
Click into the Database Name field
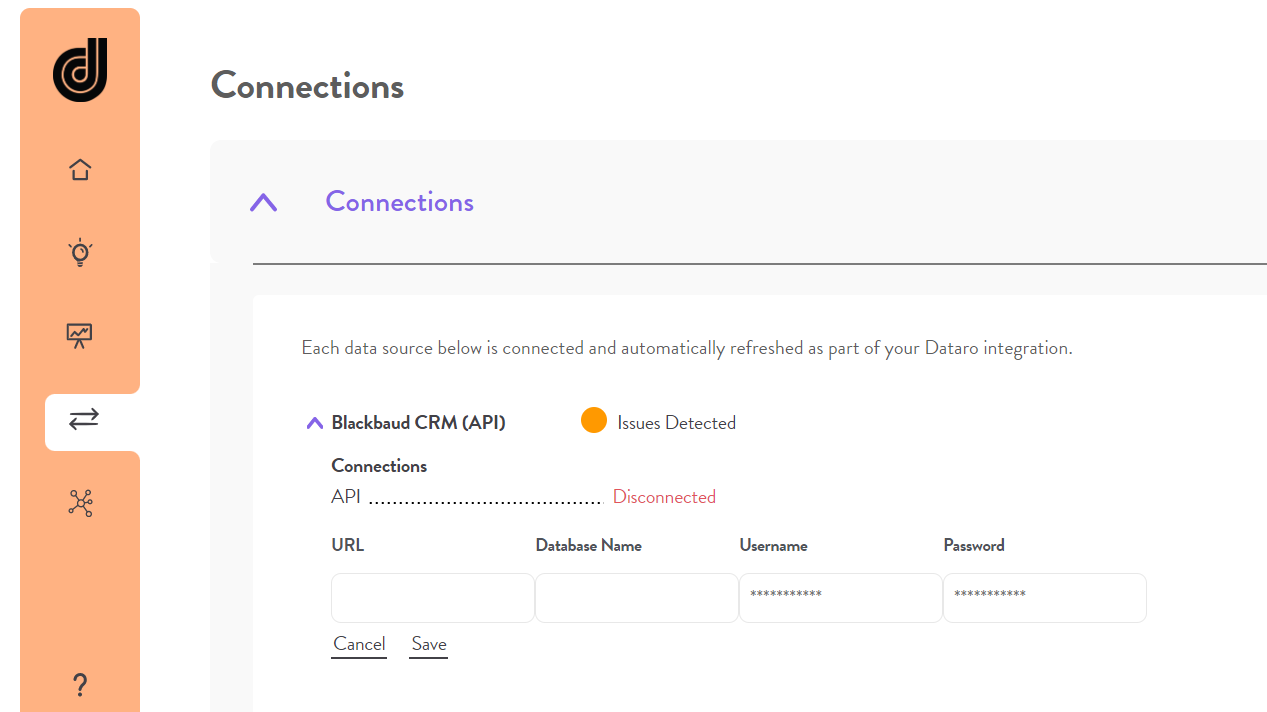click(637, 598)
